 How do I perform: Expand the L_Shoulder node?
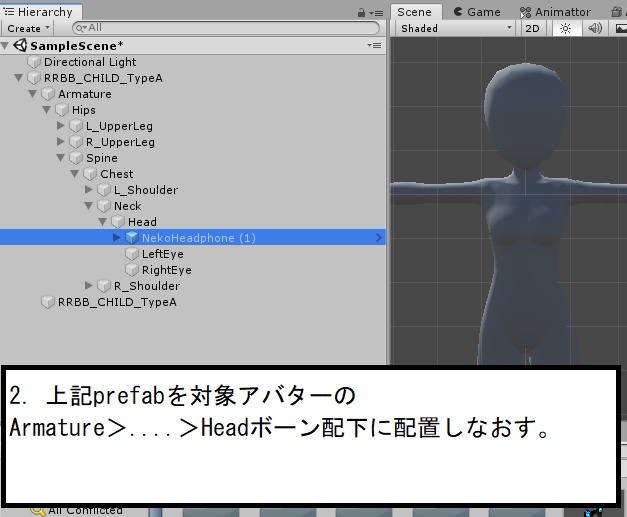tap(89, 190)
